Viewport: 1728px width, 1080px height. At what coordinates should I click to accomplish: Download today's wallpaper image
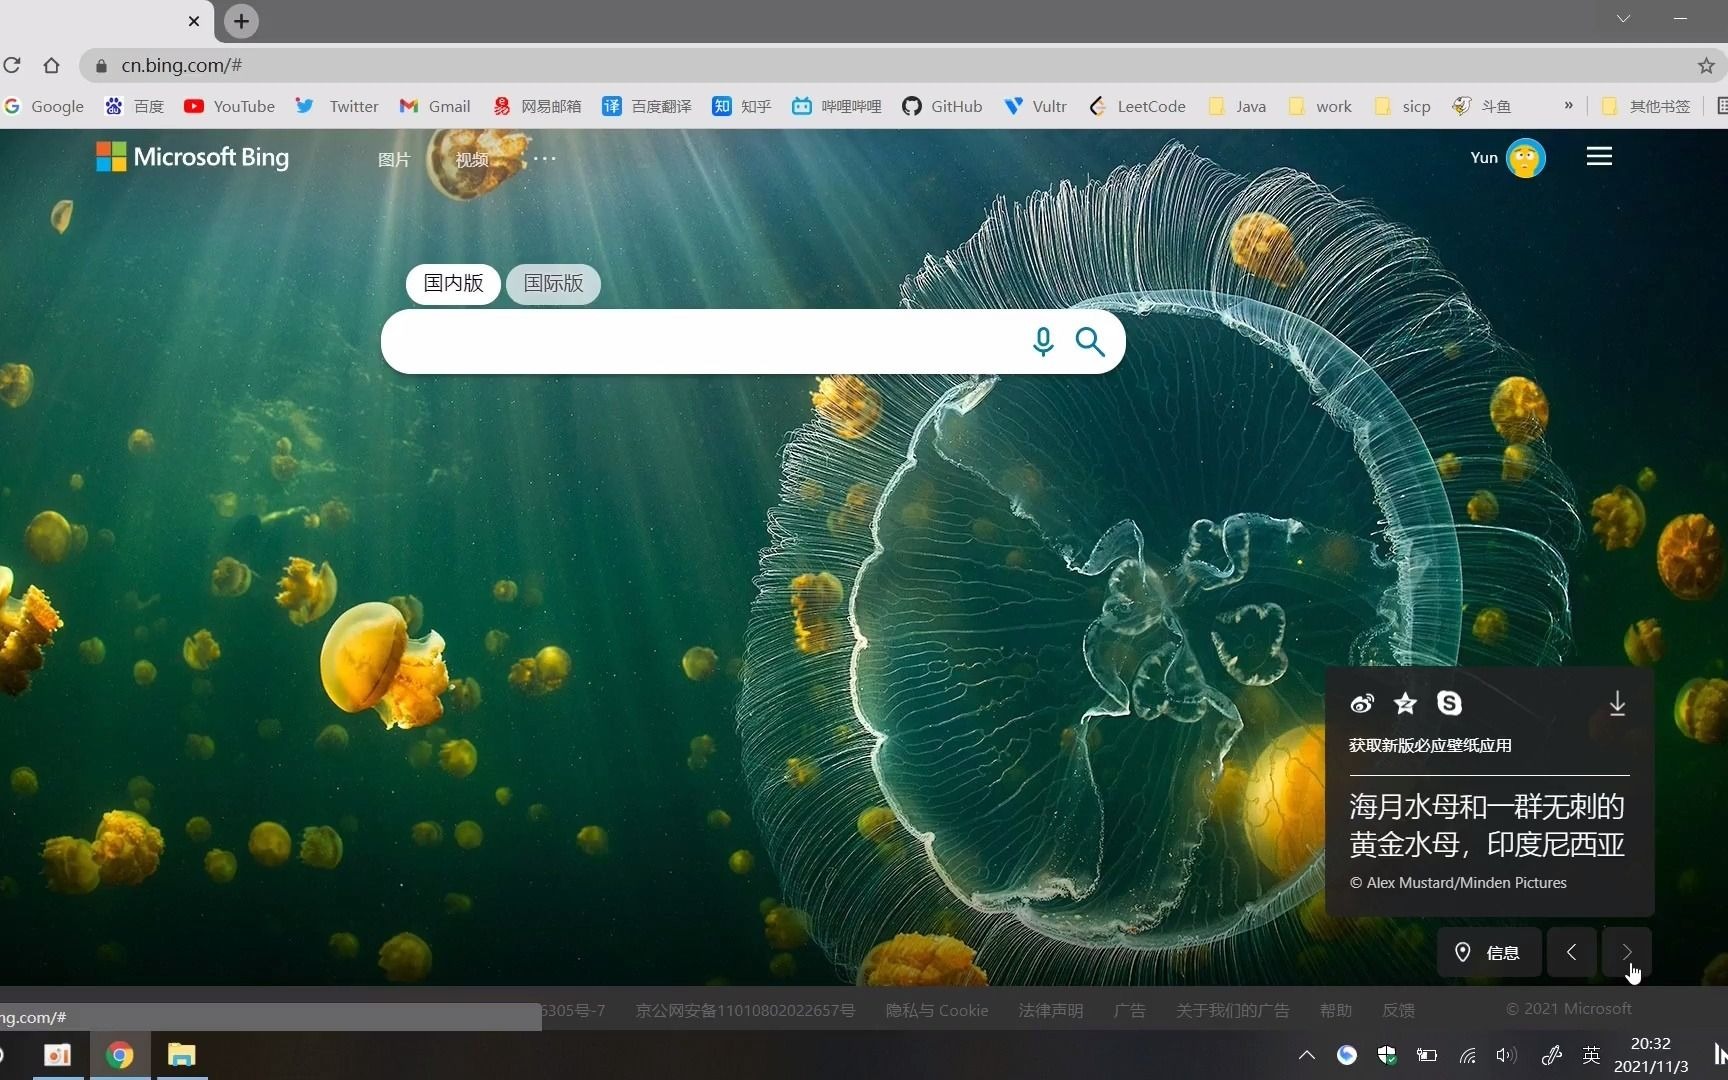pos(1617,704)
